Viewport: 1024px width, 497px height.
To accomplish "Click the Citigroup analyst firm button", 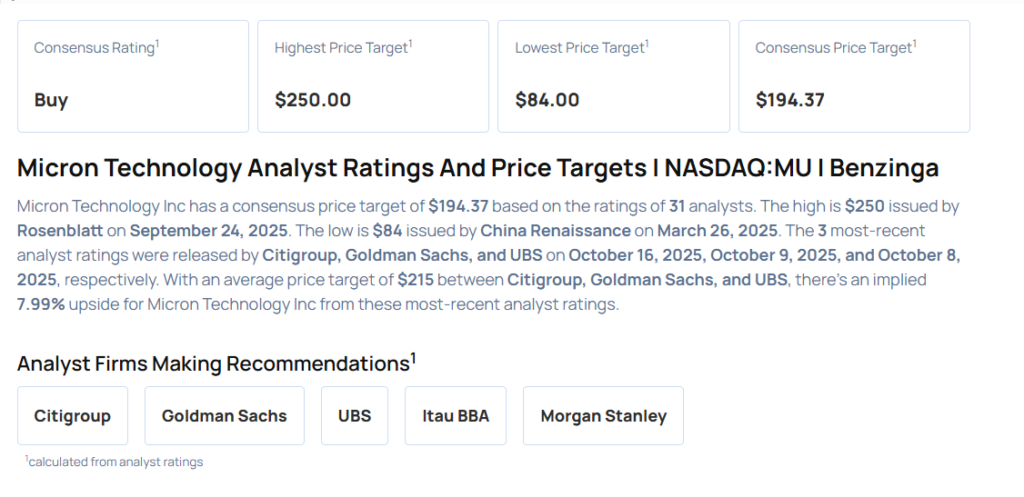I will tap(72, 416).
